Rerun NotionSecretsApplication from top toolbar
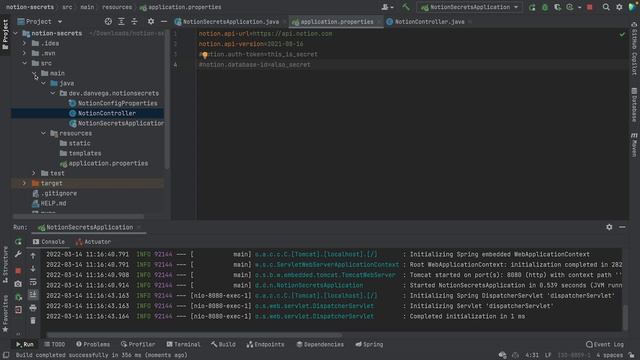The height and width of the screenshot is (360, 640). pyautogui.click(x=532, y=7)
